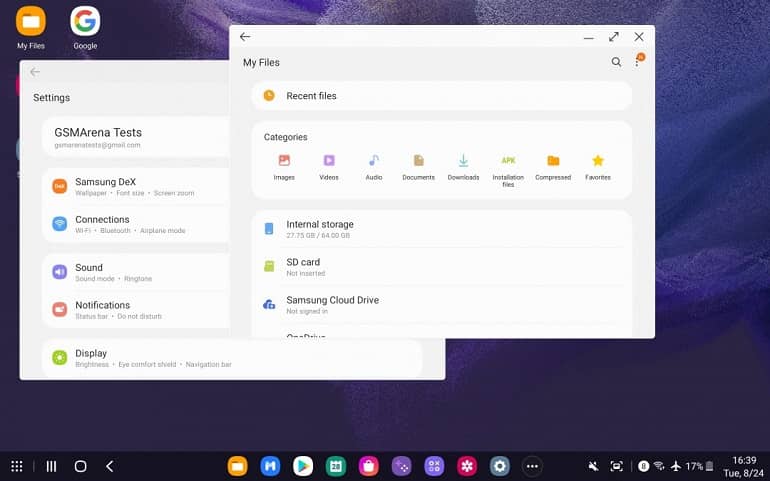
Task: Open Connections settings
Action: click(136, 224)
